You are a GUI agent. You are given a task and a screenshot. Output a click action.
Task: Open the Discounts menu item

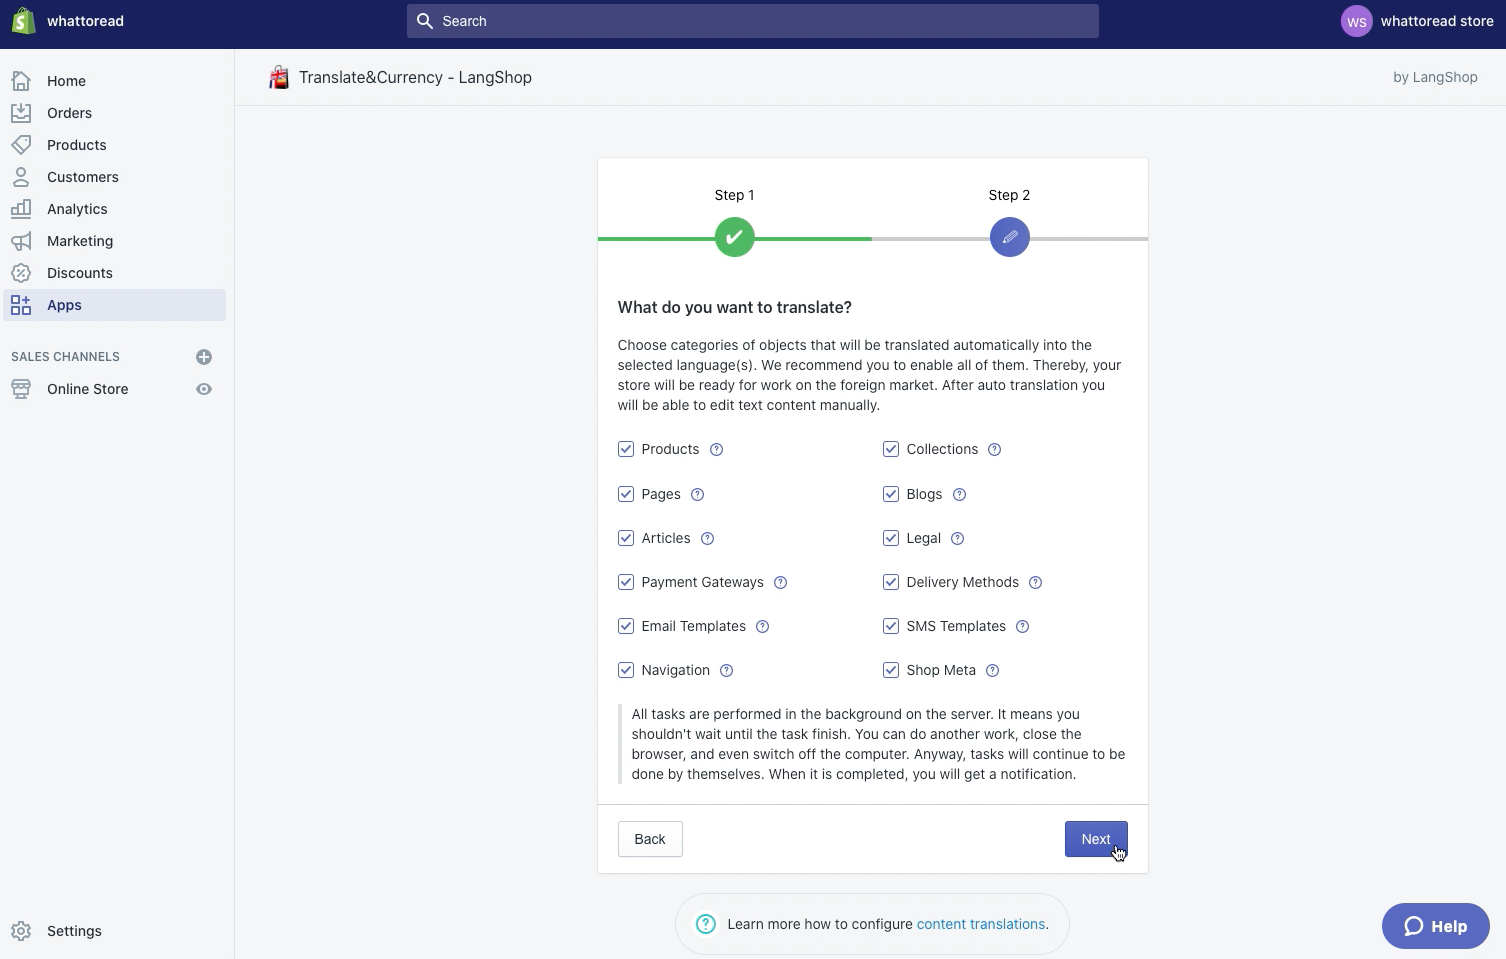tap(114, 273)
